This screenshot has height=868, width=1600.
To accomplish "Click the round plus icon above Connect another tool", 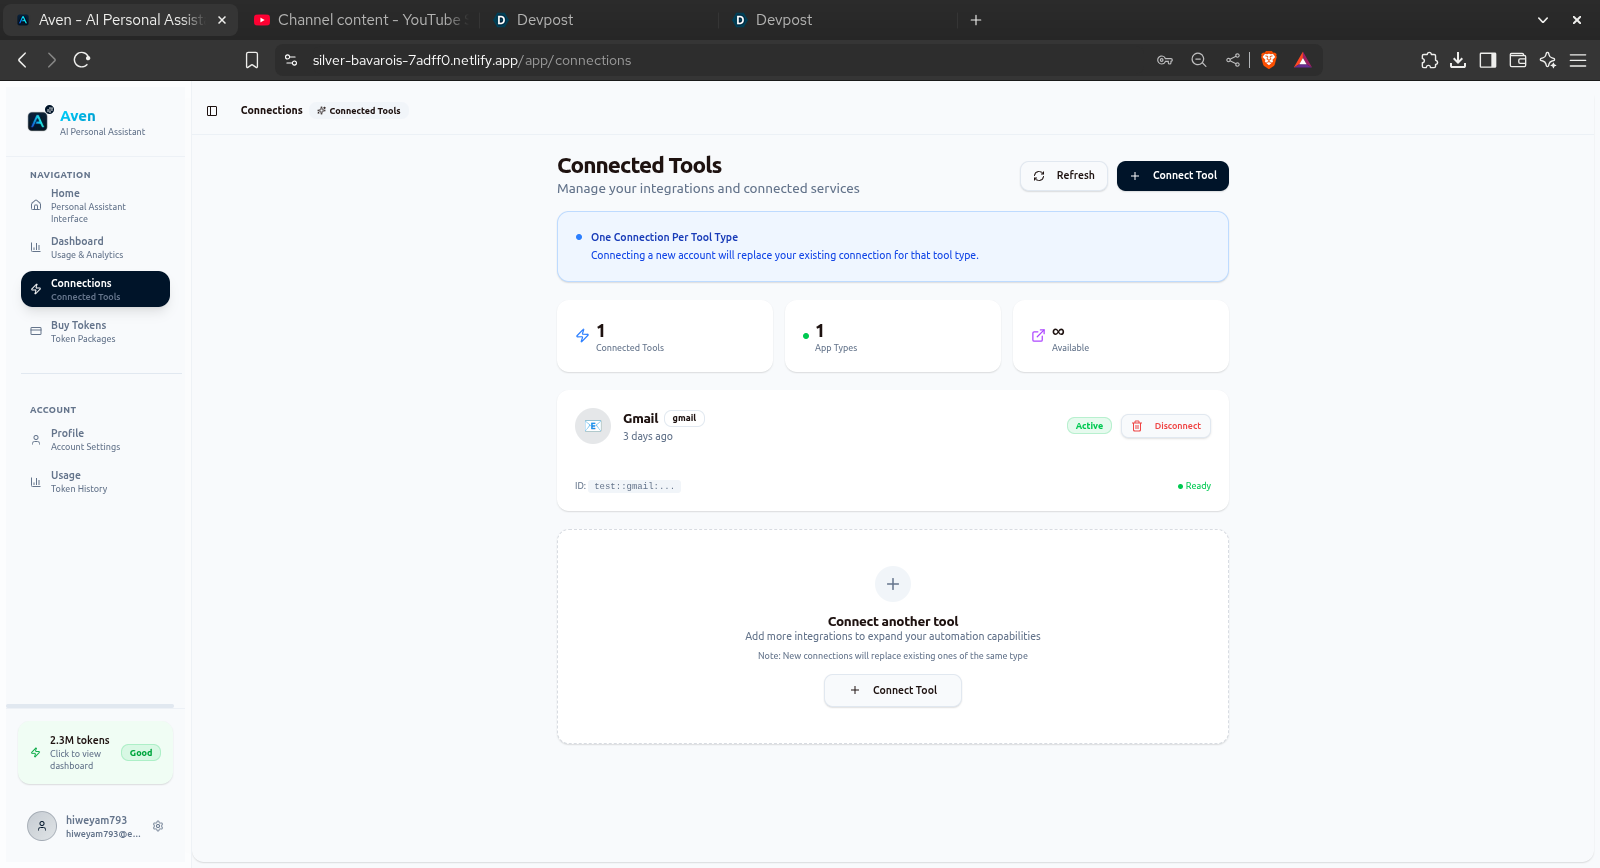I will point(893,584).
